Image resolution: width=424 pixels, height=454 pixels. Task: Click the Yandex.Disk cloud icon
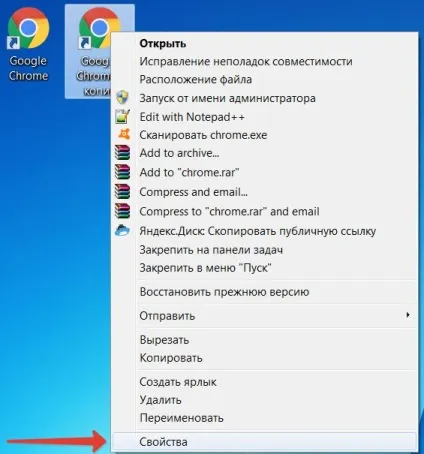coord(122,231)
